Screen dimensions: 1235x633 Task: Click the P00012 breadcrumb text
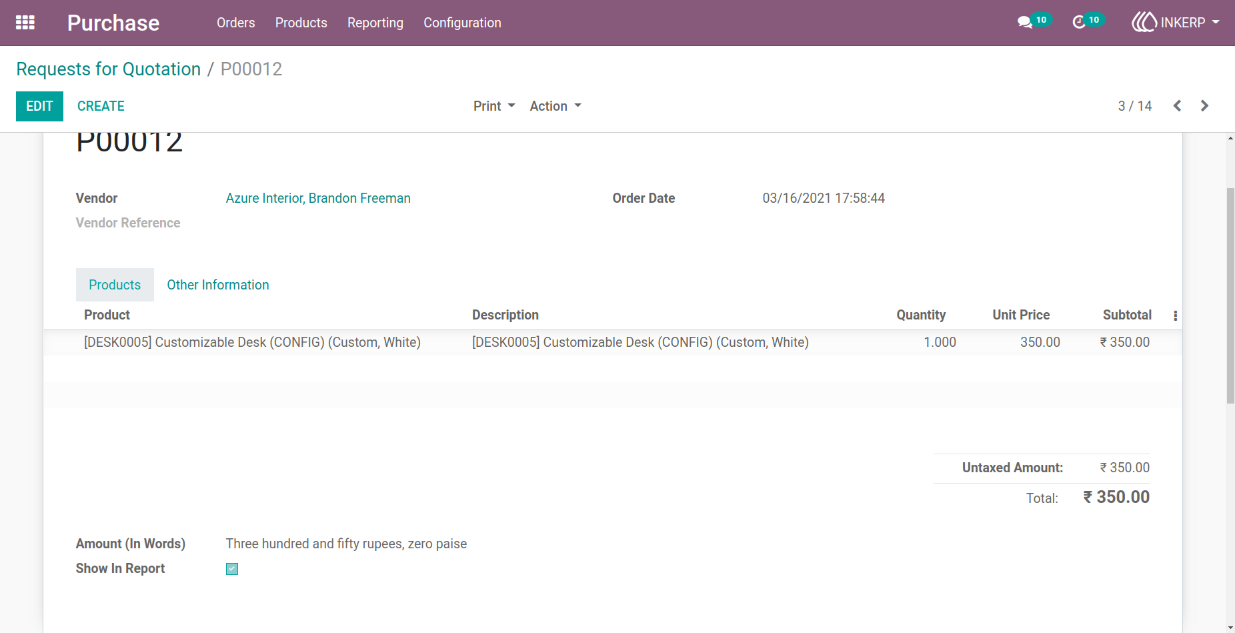tap(251, 69)
